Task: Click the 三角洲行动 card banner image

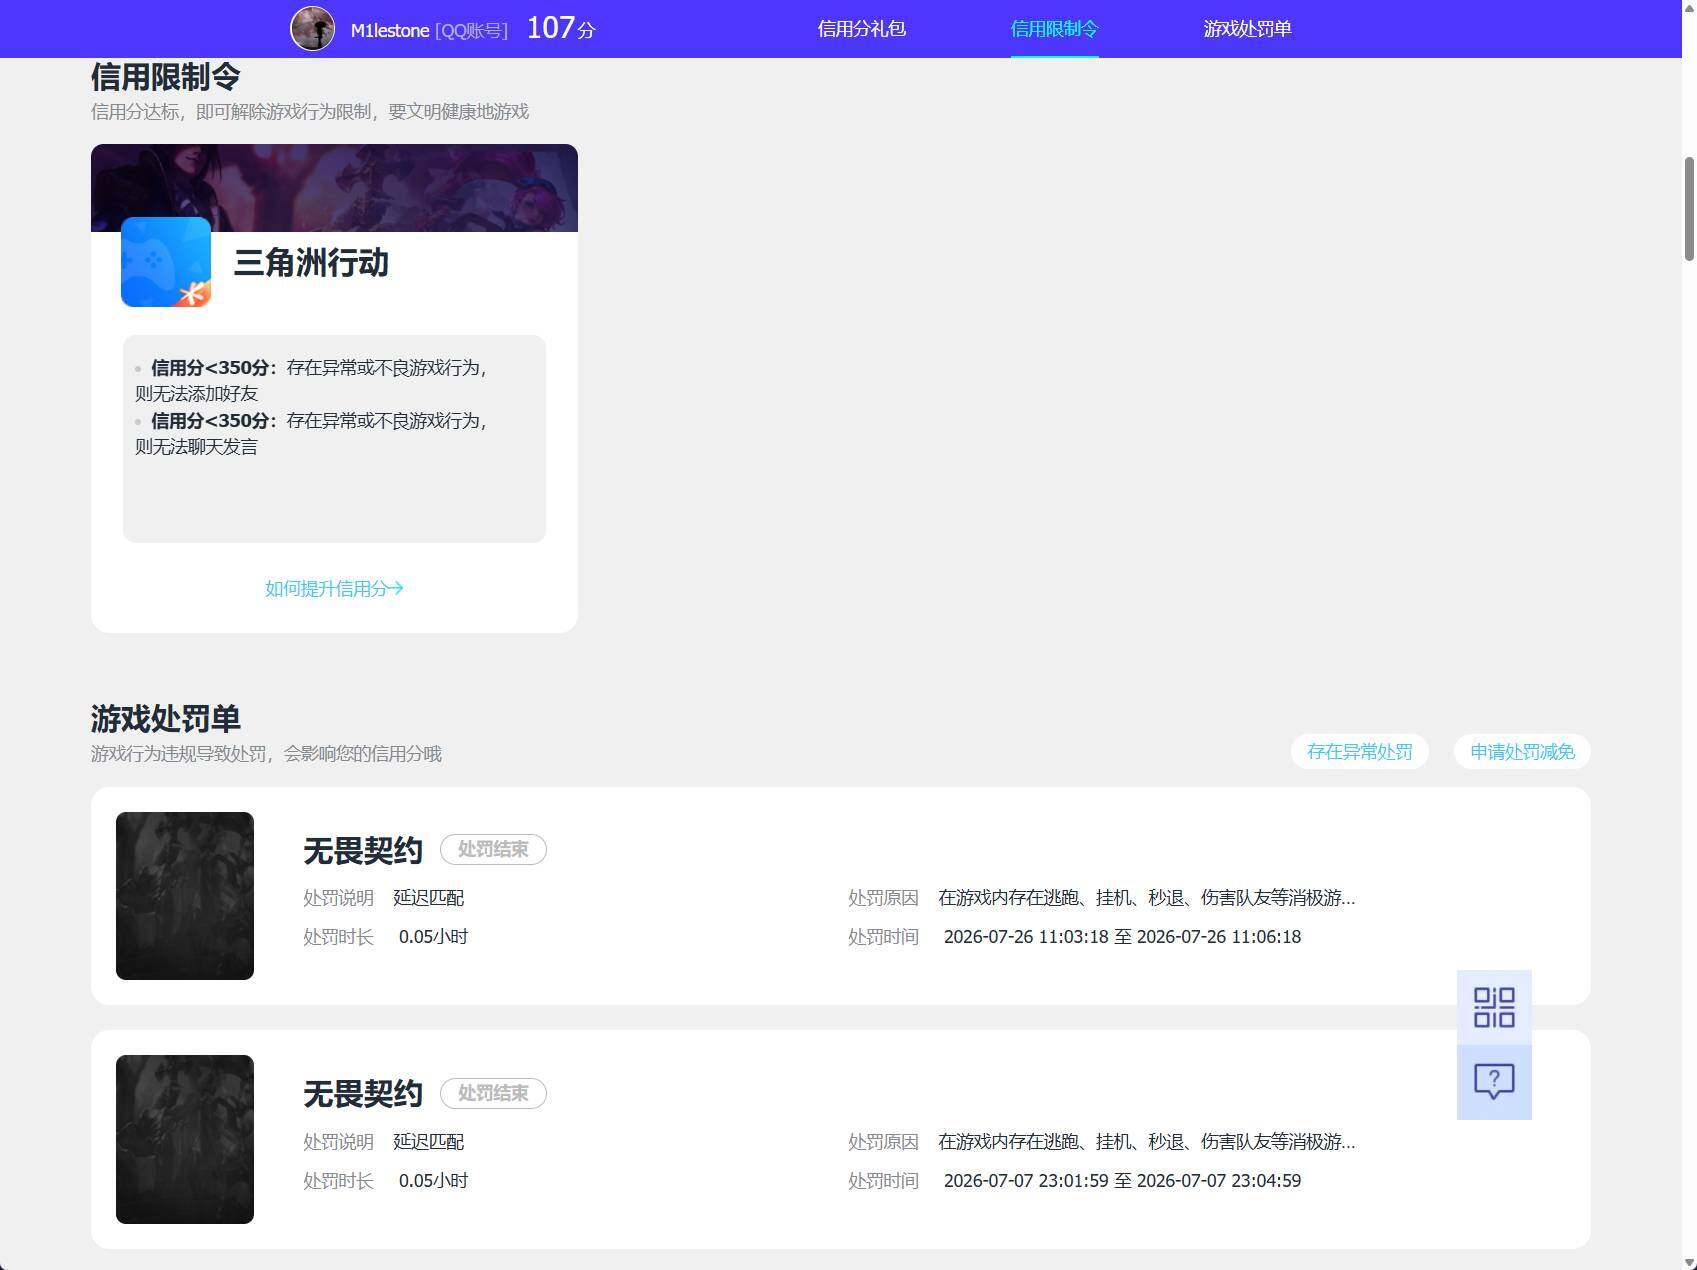Action: (334, 188)
